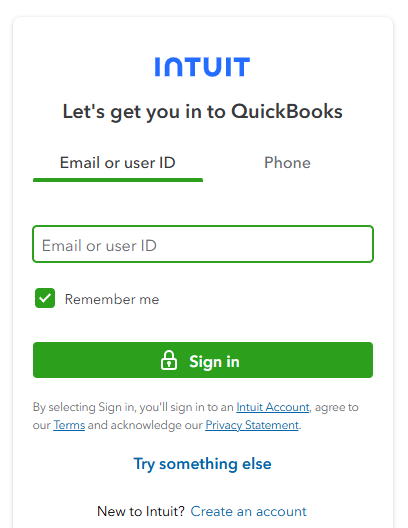Image resolution: width=408 pixels, height=528 pixels.
Task: Open the Intuit Account link
Action: click(273, 407)
